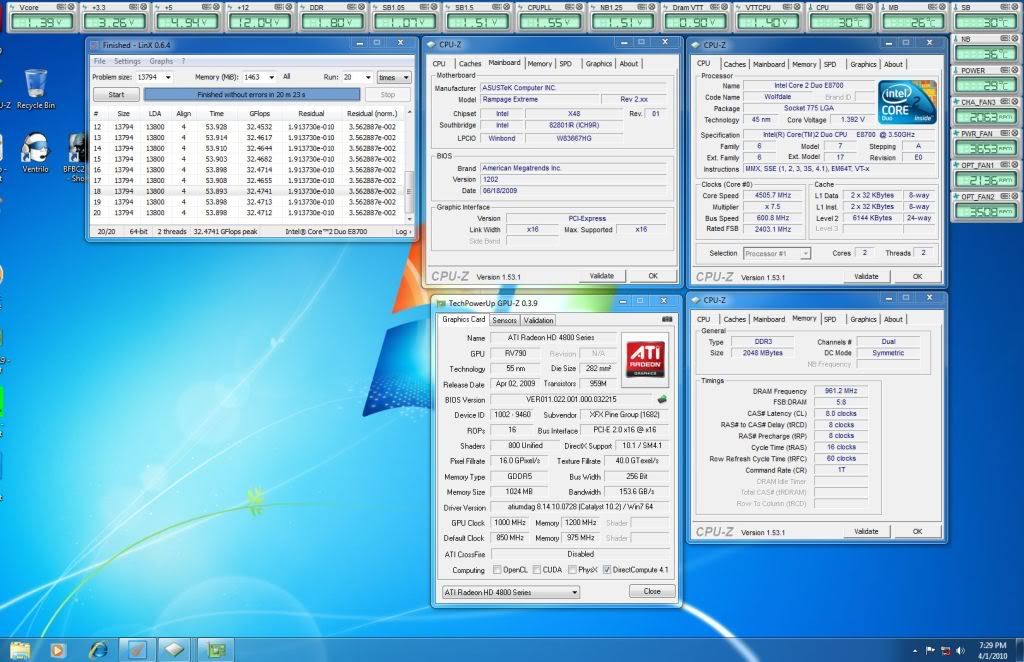Open the LinX Run count dropdown
This screenshot has height=662, width=1024.
point(368,77)
